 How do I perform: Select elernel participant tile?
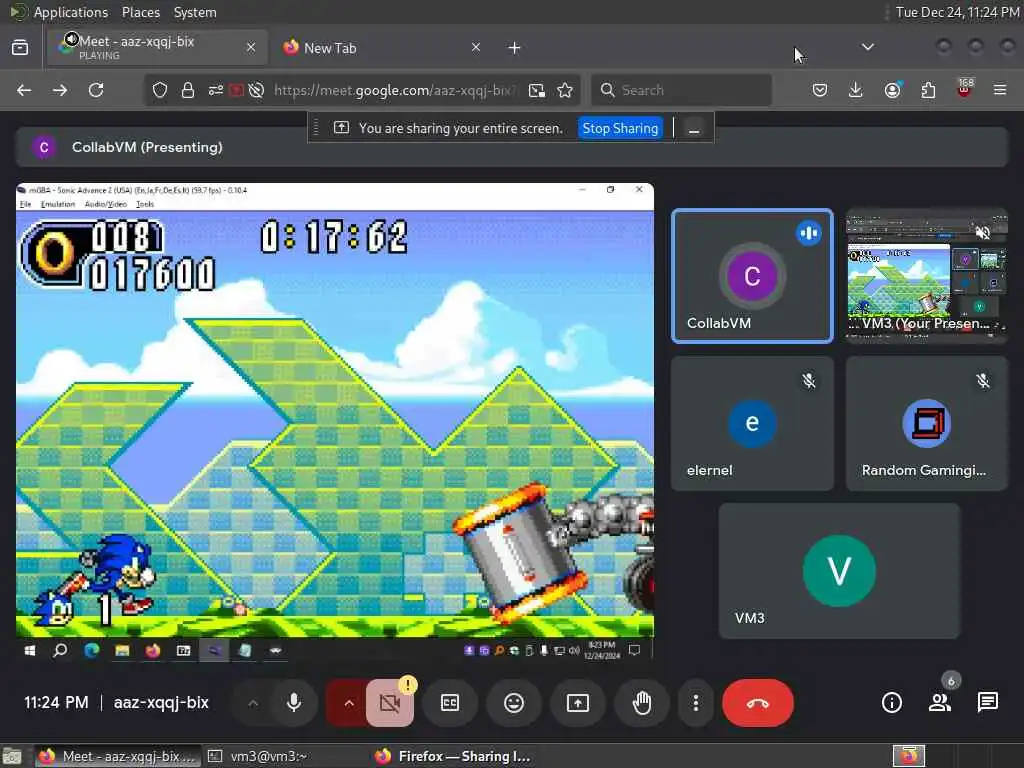click(752, 423)
